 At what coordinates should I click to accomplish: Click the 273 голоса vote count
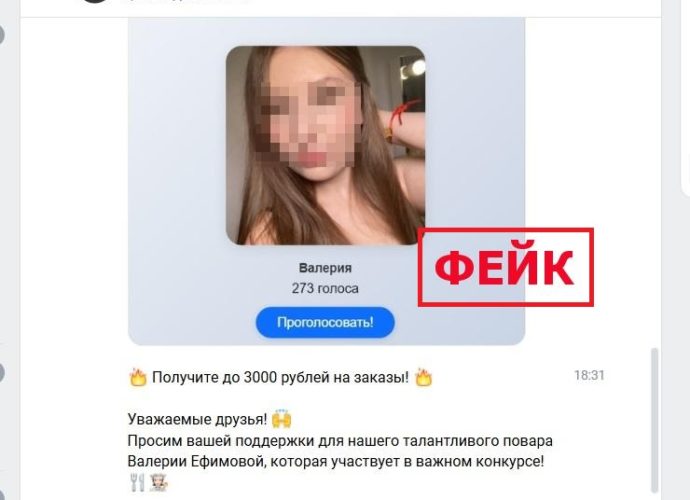pos(325,289)
